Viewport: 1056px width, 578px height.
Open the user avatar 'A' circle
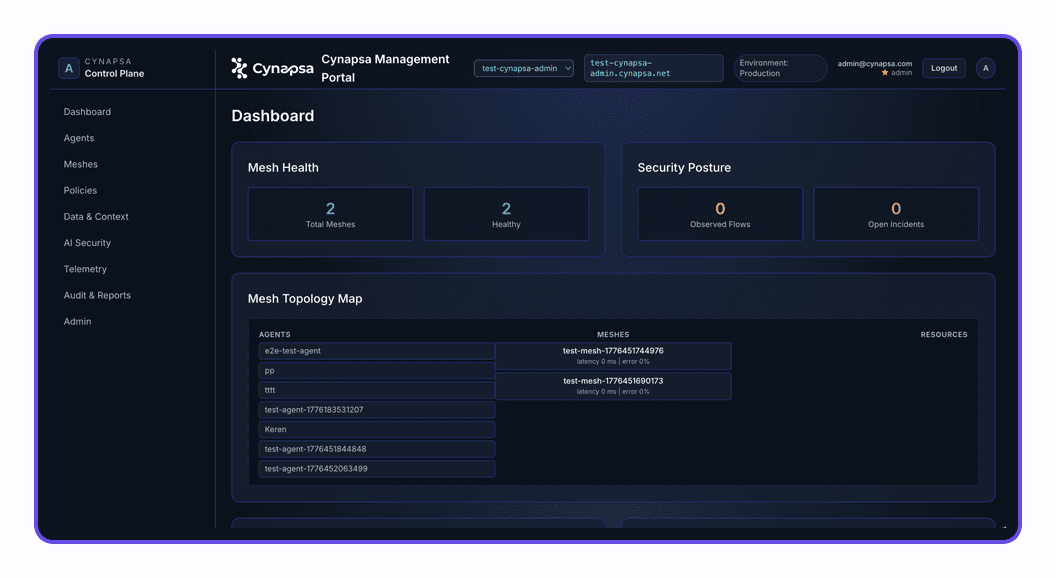[985, 68]
